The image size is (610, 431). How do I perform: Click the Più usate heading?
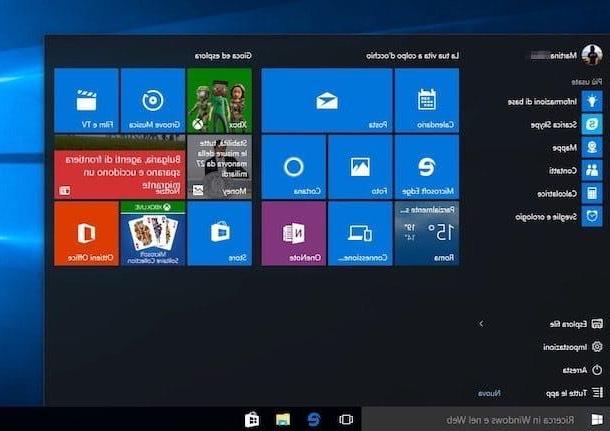tap(587, 82)
